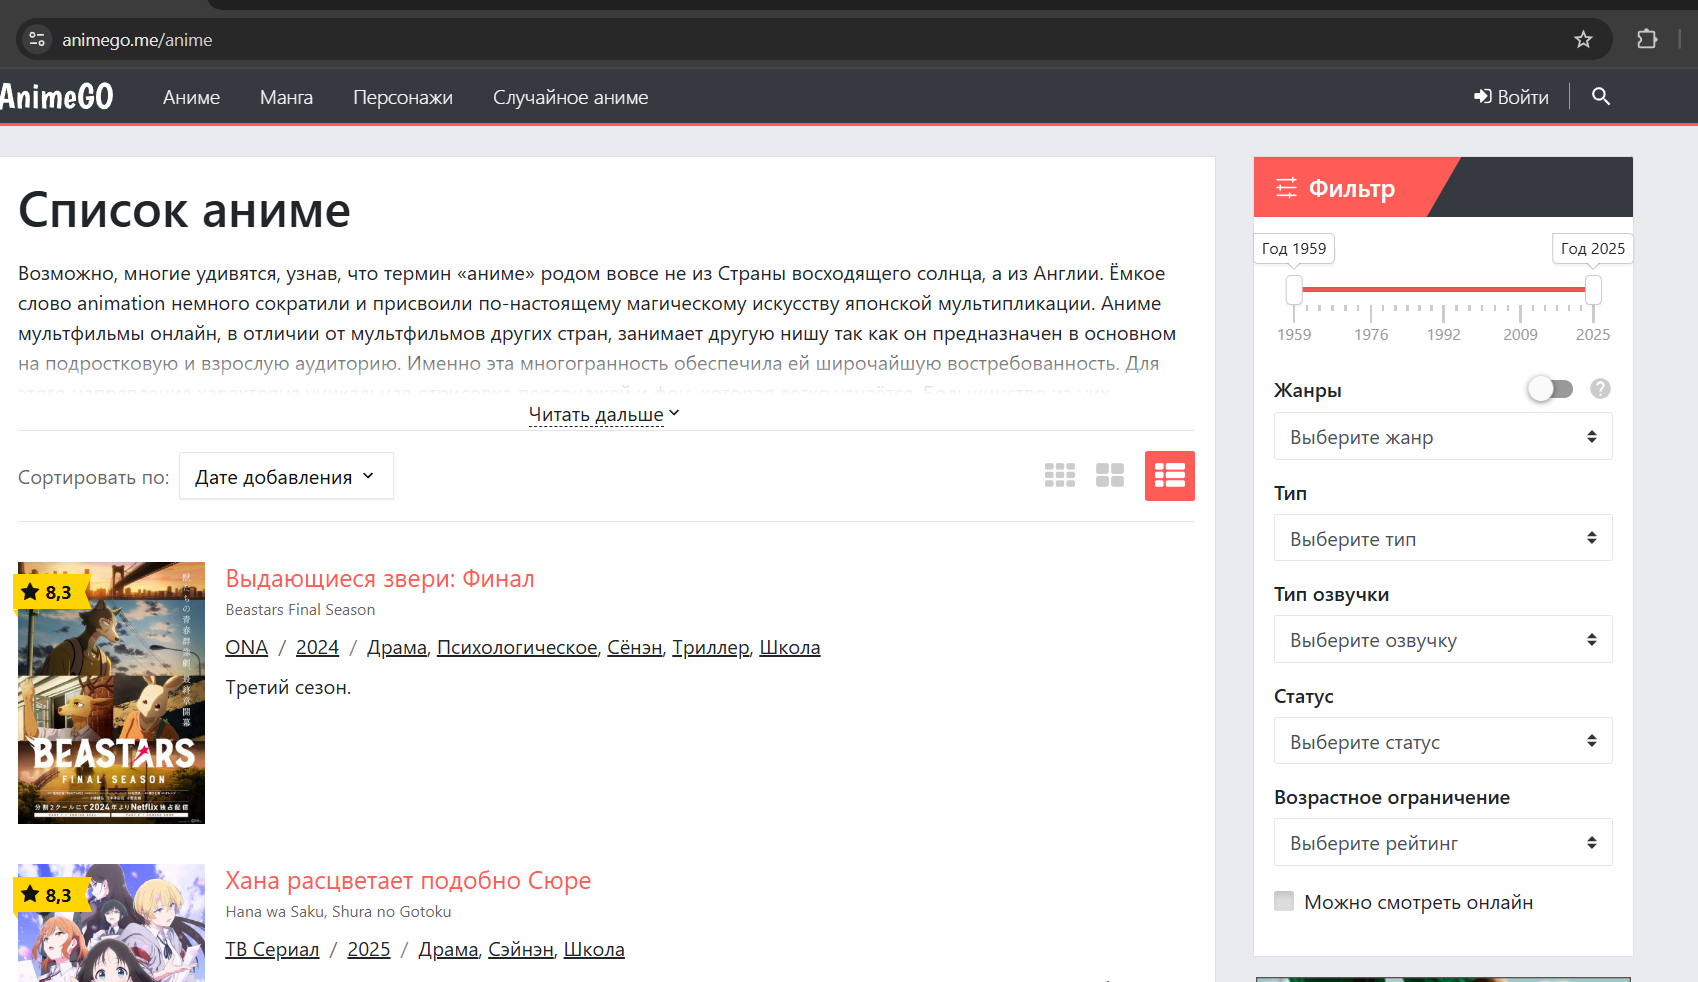Click the Триллер genre link
Image resolution: width=1698 pixels, height=982 pixels.
(711, 647)
